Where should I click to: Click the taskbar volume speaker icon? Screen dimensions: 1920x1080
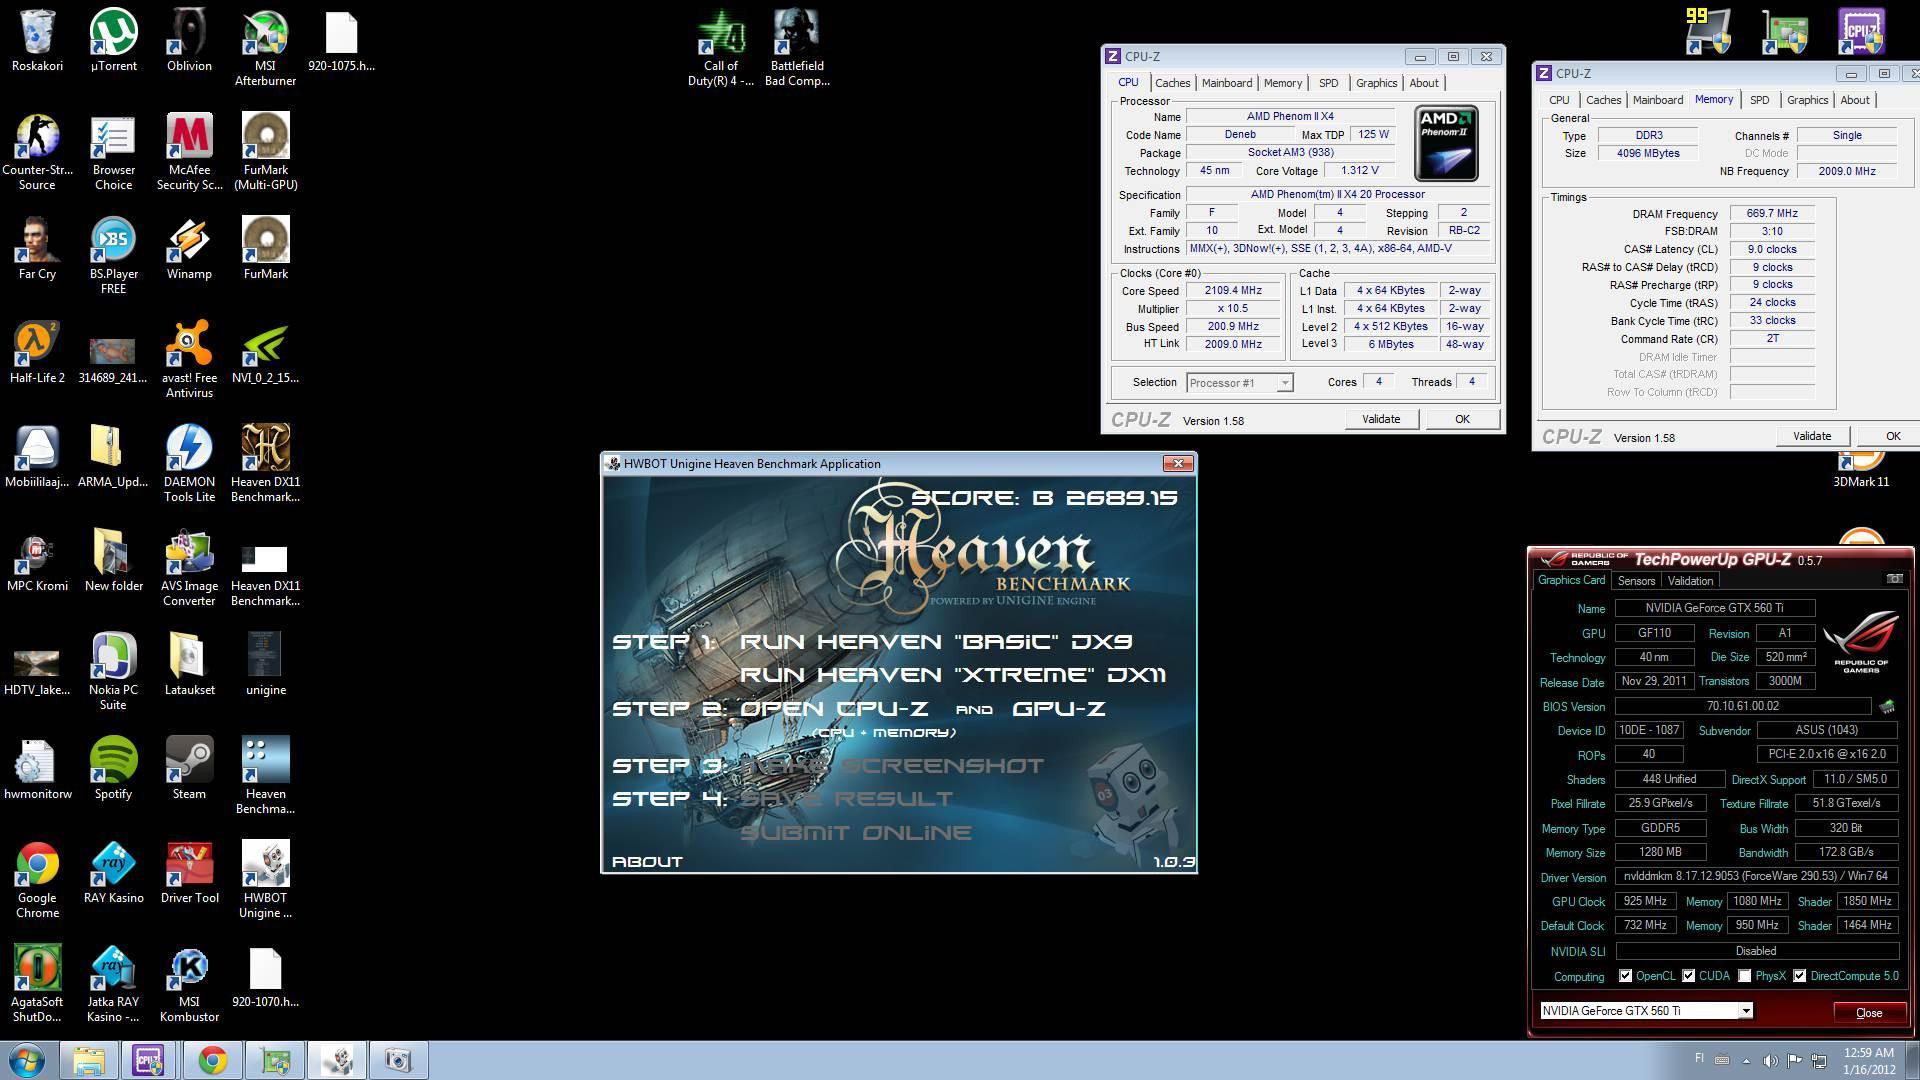click(x=1770, y=1060)
